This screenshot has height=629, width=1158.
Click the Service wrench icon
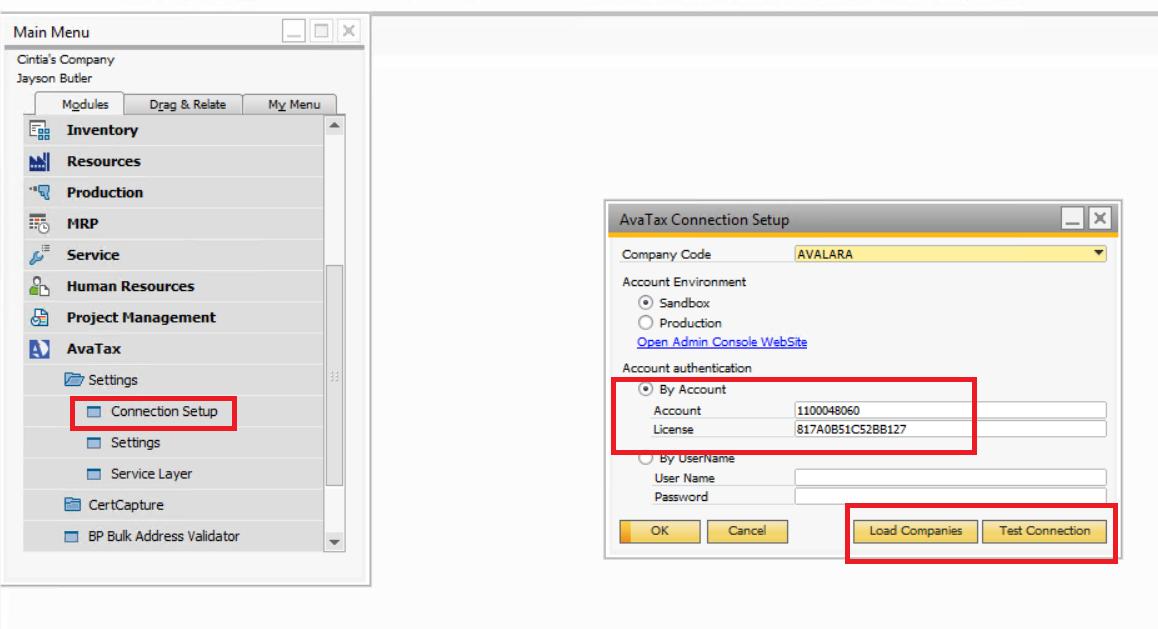pos(39,255)
